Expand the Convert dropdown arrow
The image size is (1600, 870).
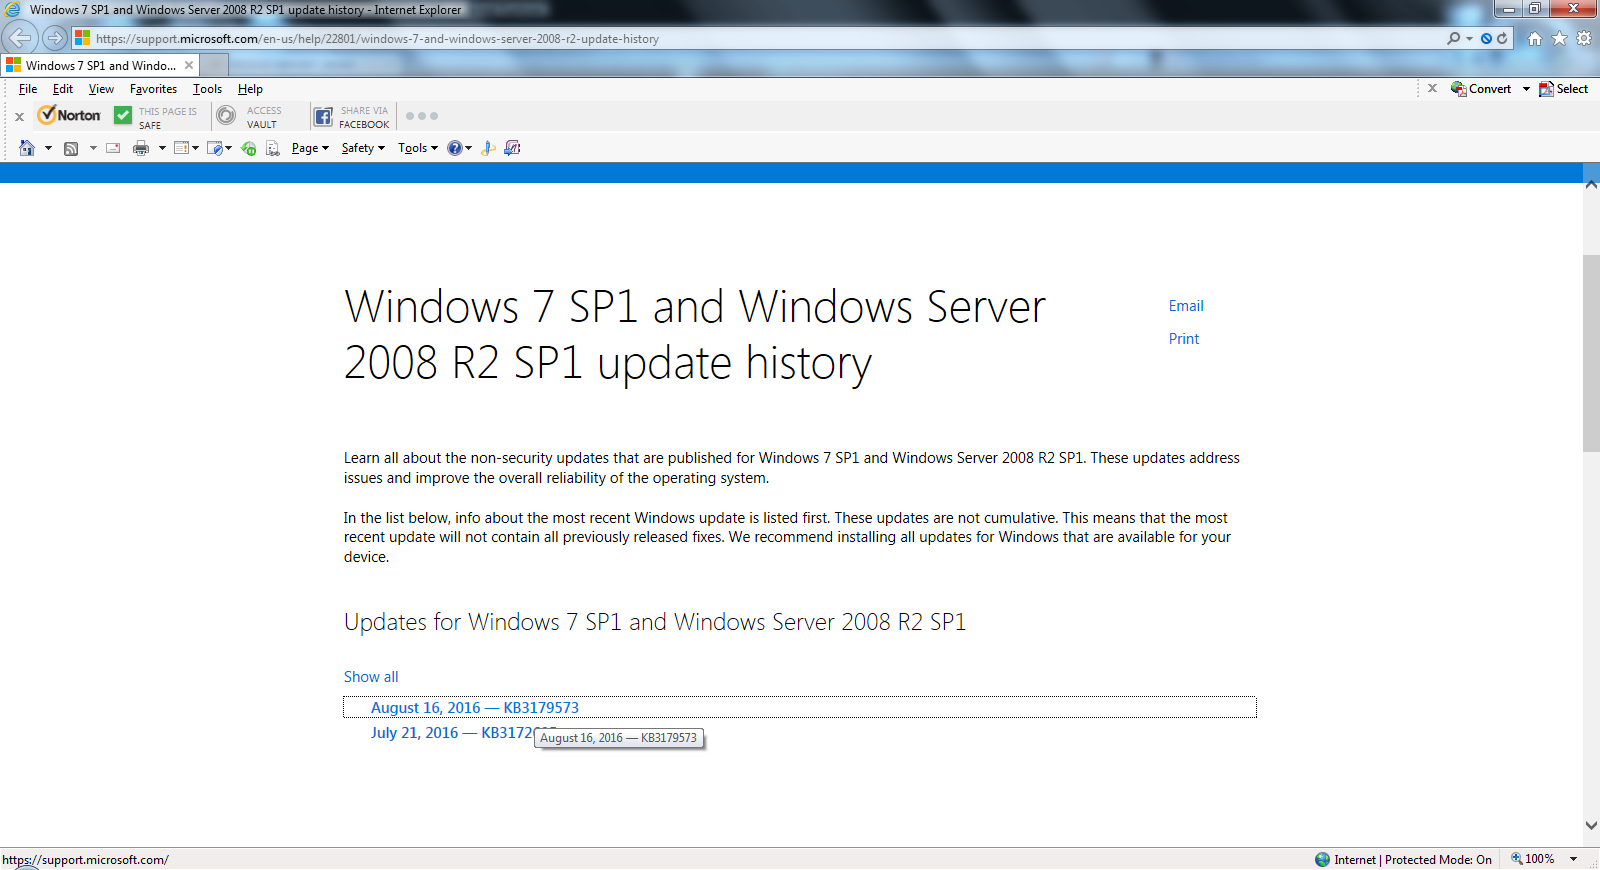click(1526, 89)
